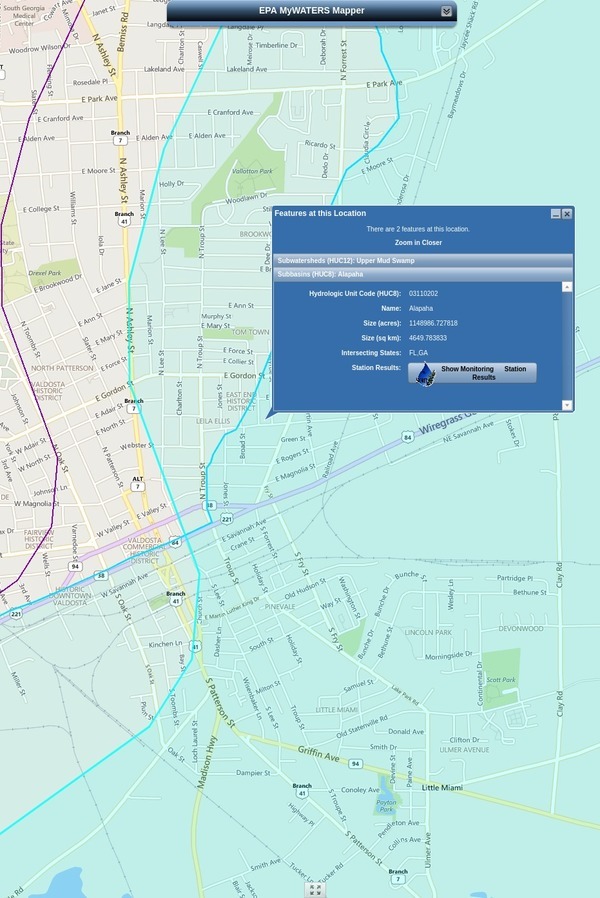Click the LINCOLN PARK neighborhood label
Image resolution: width=600 pixels, height=898 pixels.
(428, 633)
